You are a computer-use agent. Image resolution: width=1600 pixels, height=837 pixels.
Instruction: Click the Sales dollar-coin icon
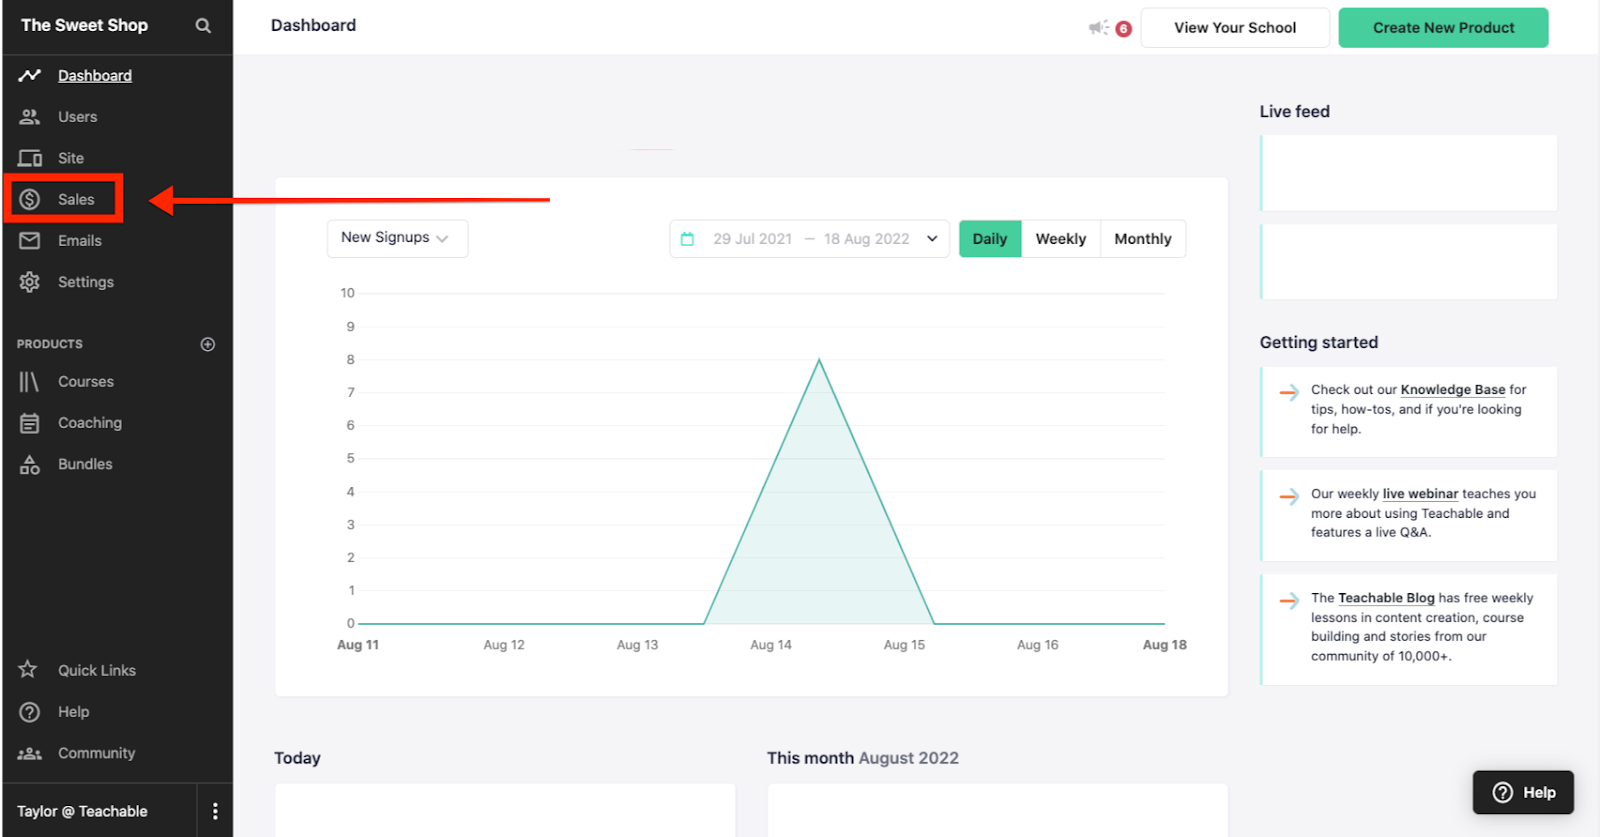[30, 199]
